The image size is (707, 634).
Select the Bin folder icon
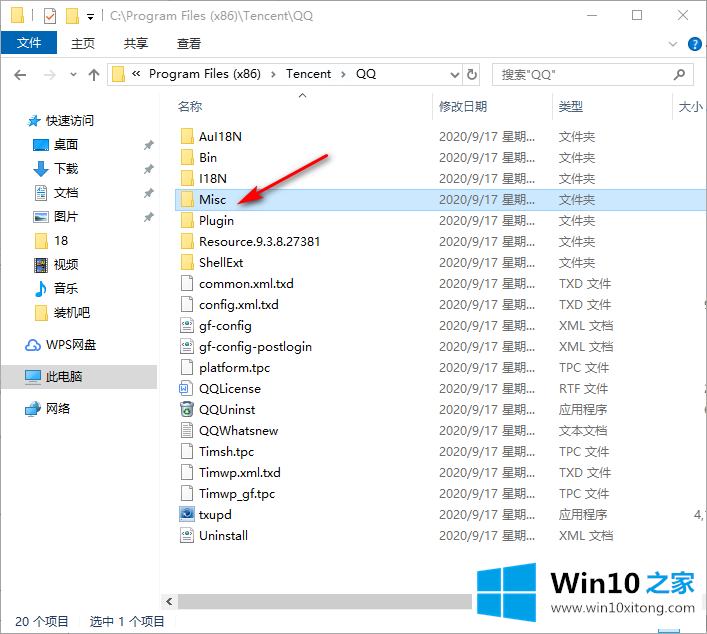point(187,157)
